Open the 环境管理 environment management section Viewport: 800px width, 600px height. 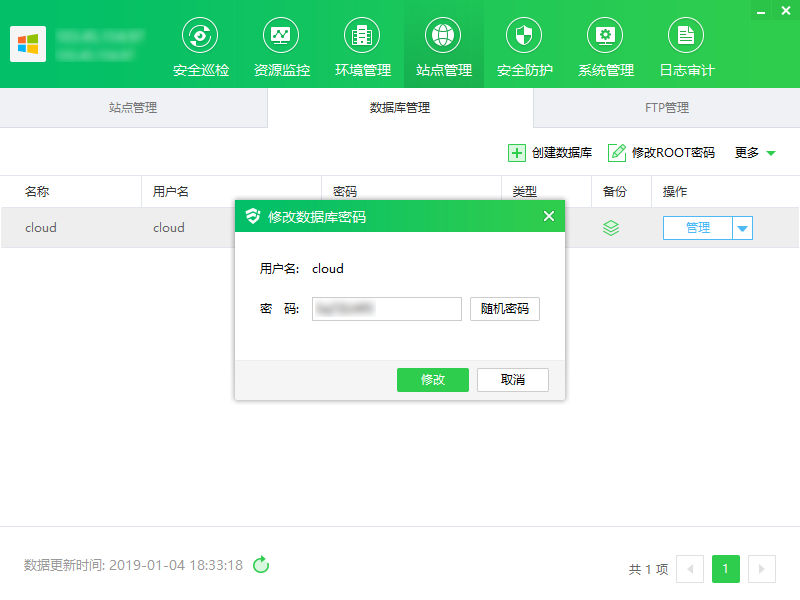pos(363,47)
